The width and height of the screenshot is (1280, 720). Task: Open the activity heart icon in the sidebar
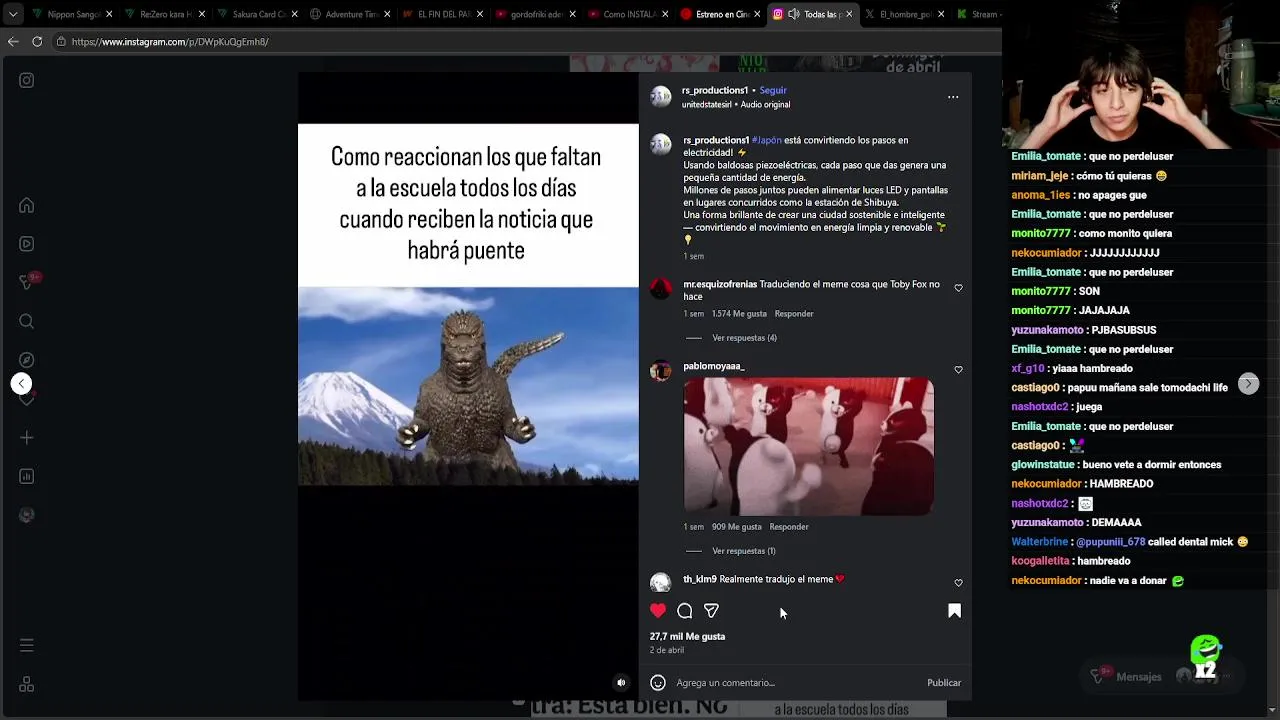(x=27, y=399)
